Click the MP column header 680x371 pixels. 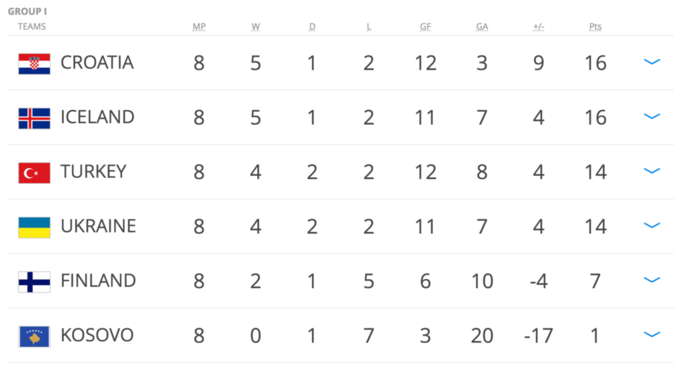tap(199, 27)
